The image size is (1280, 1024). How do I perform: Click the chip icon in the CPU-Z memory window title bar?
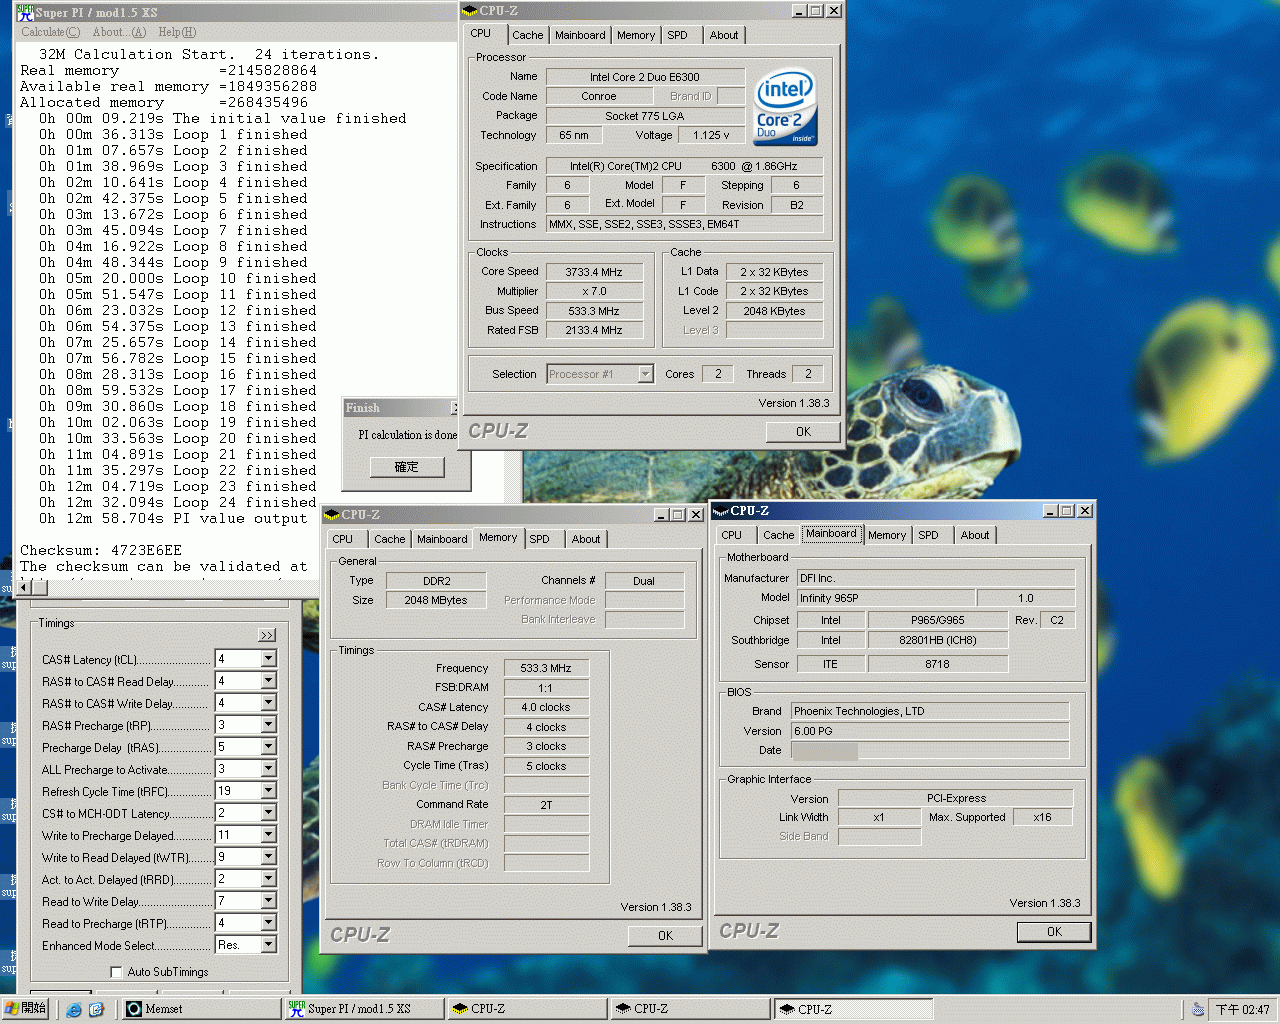click(332, 515)
